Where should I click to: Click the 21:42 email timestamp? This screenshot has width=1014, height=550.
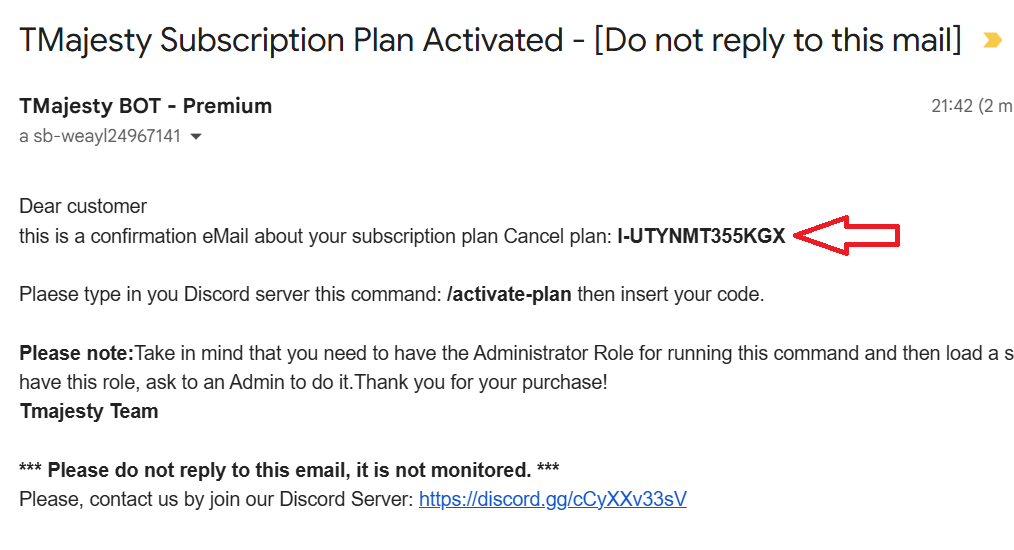pyautogui.click(x=951, y=106)
